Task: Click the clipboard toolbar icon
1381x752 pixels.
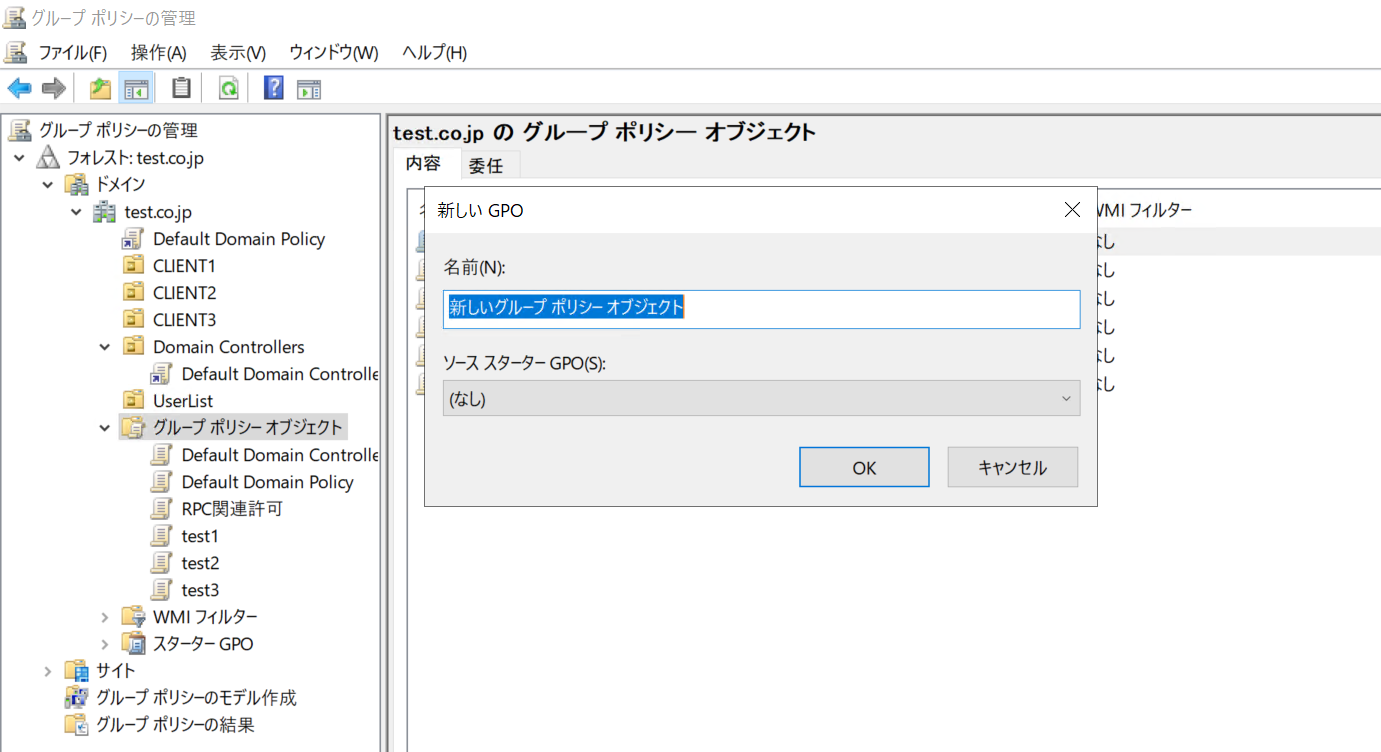Action: click(181, 88)
